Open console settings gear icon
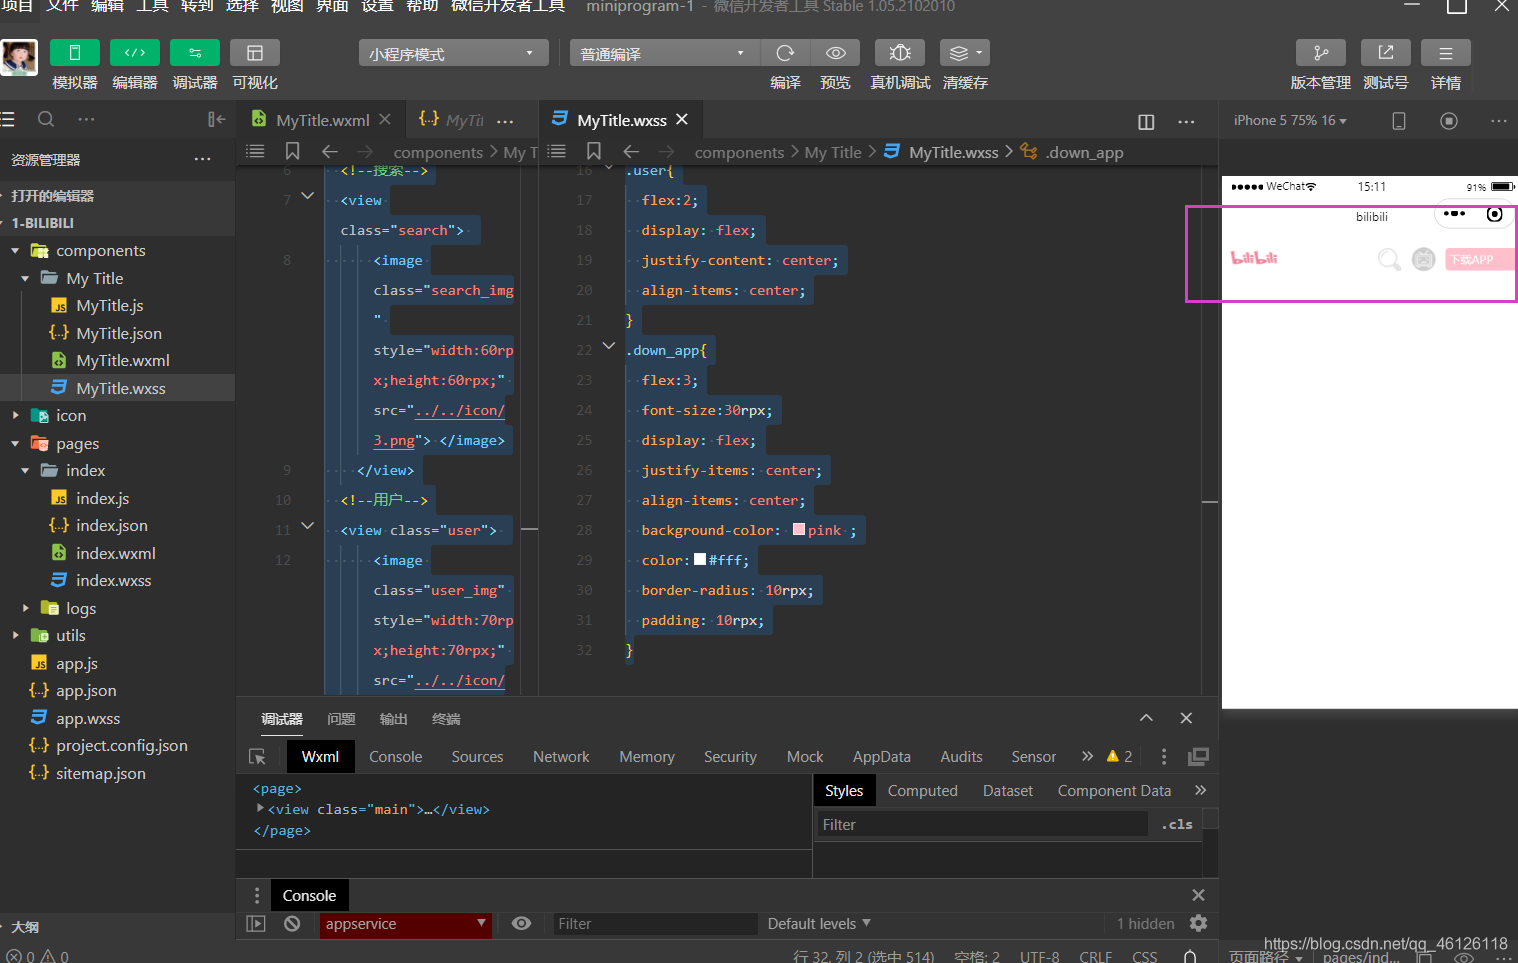 (x=1198, y=923)
